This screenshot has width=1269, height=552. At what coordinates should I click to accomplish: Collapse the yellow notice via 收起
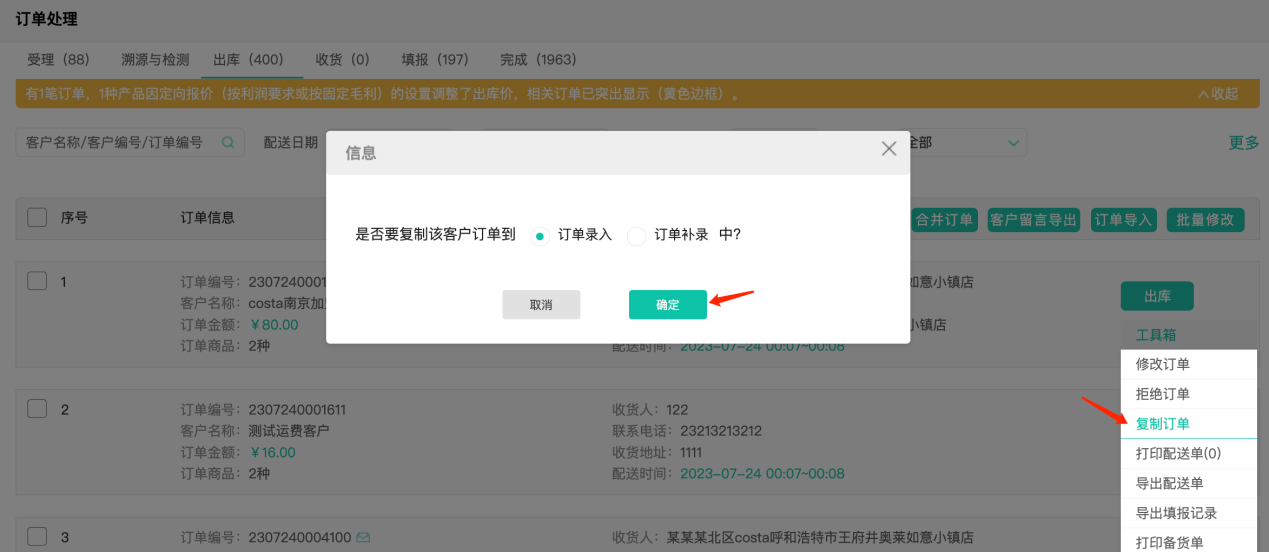(x=1218, y=94)
